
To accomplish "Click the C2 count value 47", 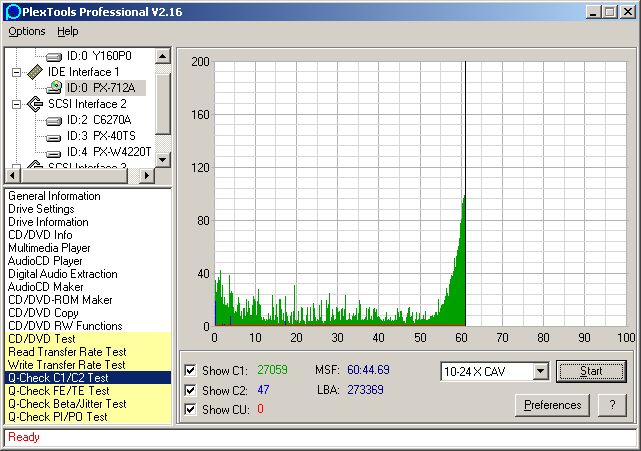I will coord(263,390).
